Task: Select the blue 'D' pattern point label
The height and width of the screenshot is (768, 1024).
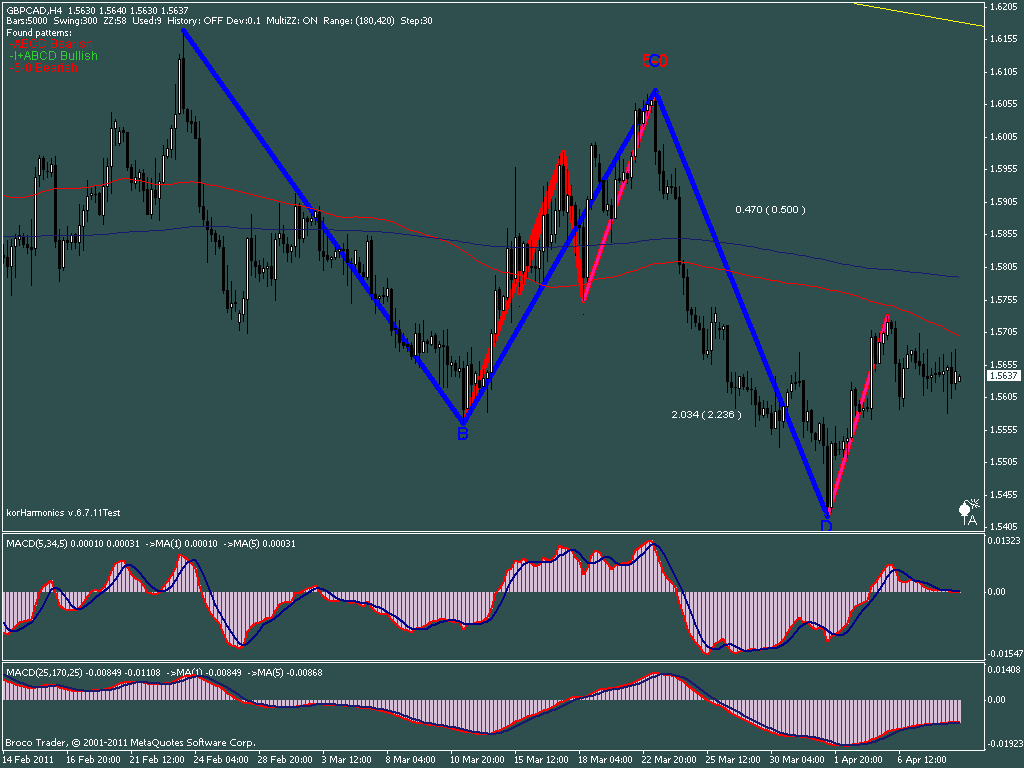Action: click(x=826, y=524)
